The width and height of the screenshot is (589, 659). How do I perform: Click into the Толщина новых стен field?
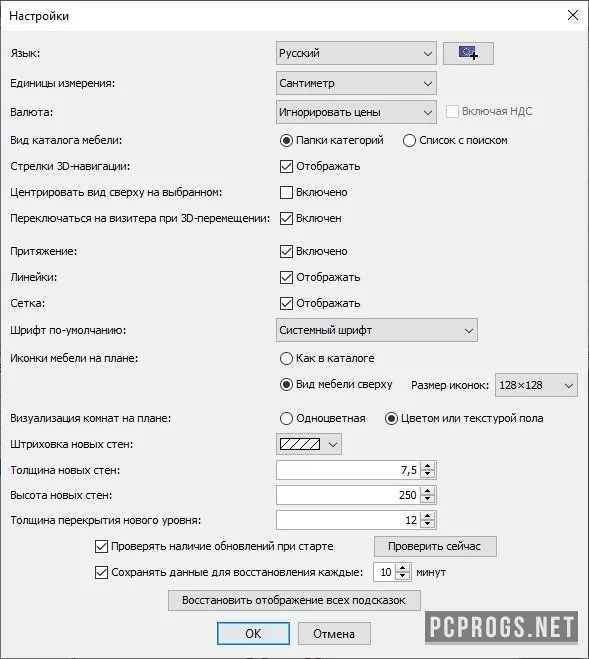[x=349, y=470]
